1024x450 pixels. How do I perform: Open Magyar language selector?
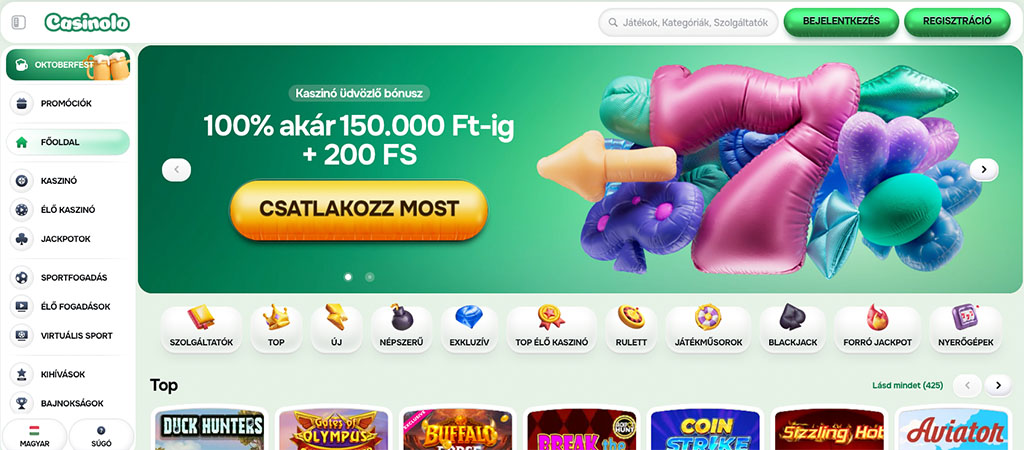coord(35,435)
